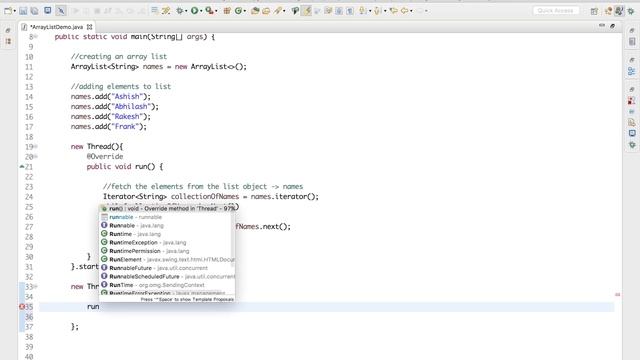Click the Back navigation arrow
640x360 pixels.
click(x=404, y=11)
